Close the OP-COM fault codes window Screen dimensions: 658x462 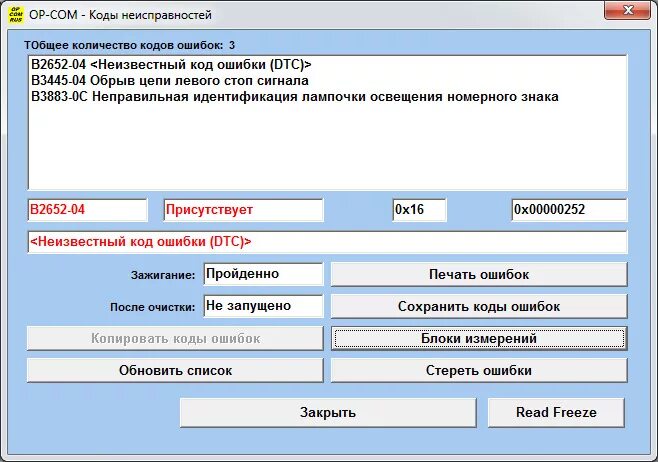627,10
